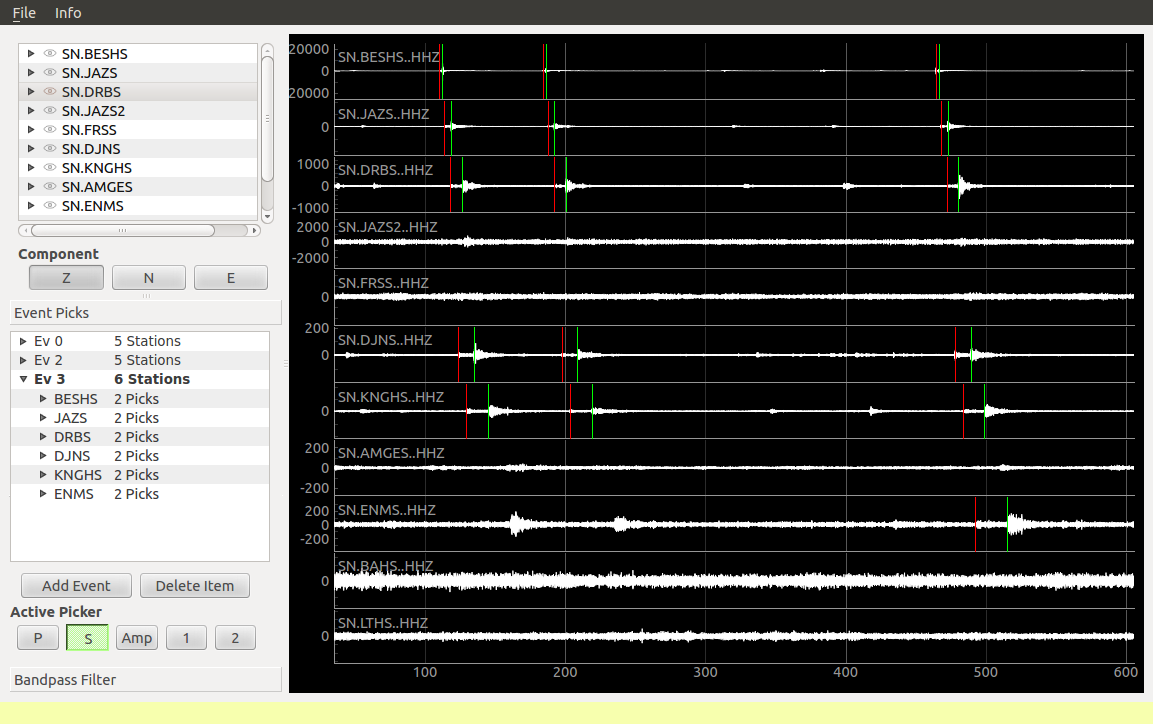1153x724 pixels.
Task: Toggle visibility eye for SN.KNGHS station
Action: [x=50, y=168]
